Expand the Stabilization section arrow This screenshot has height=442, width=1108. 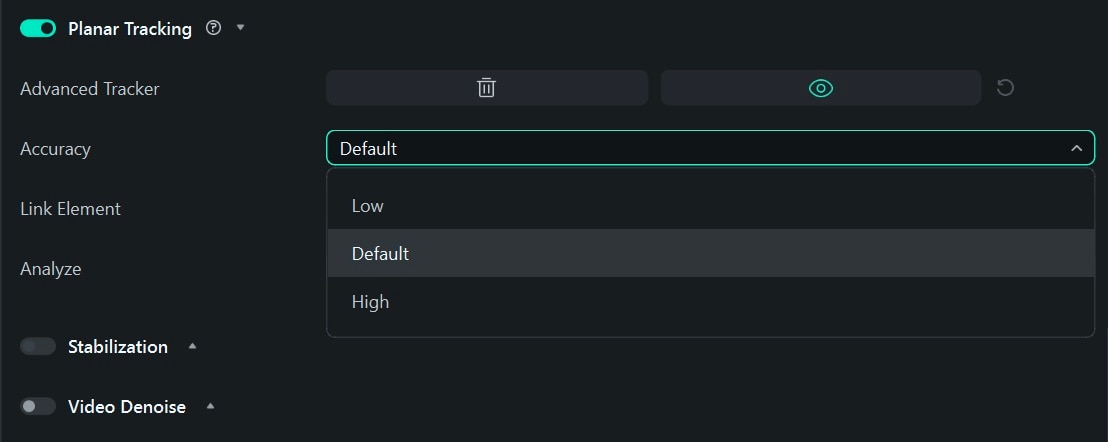point(193,347)
